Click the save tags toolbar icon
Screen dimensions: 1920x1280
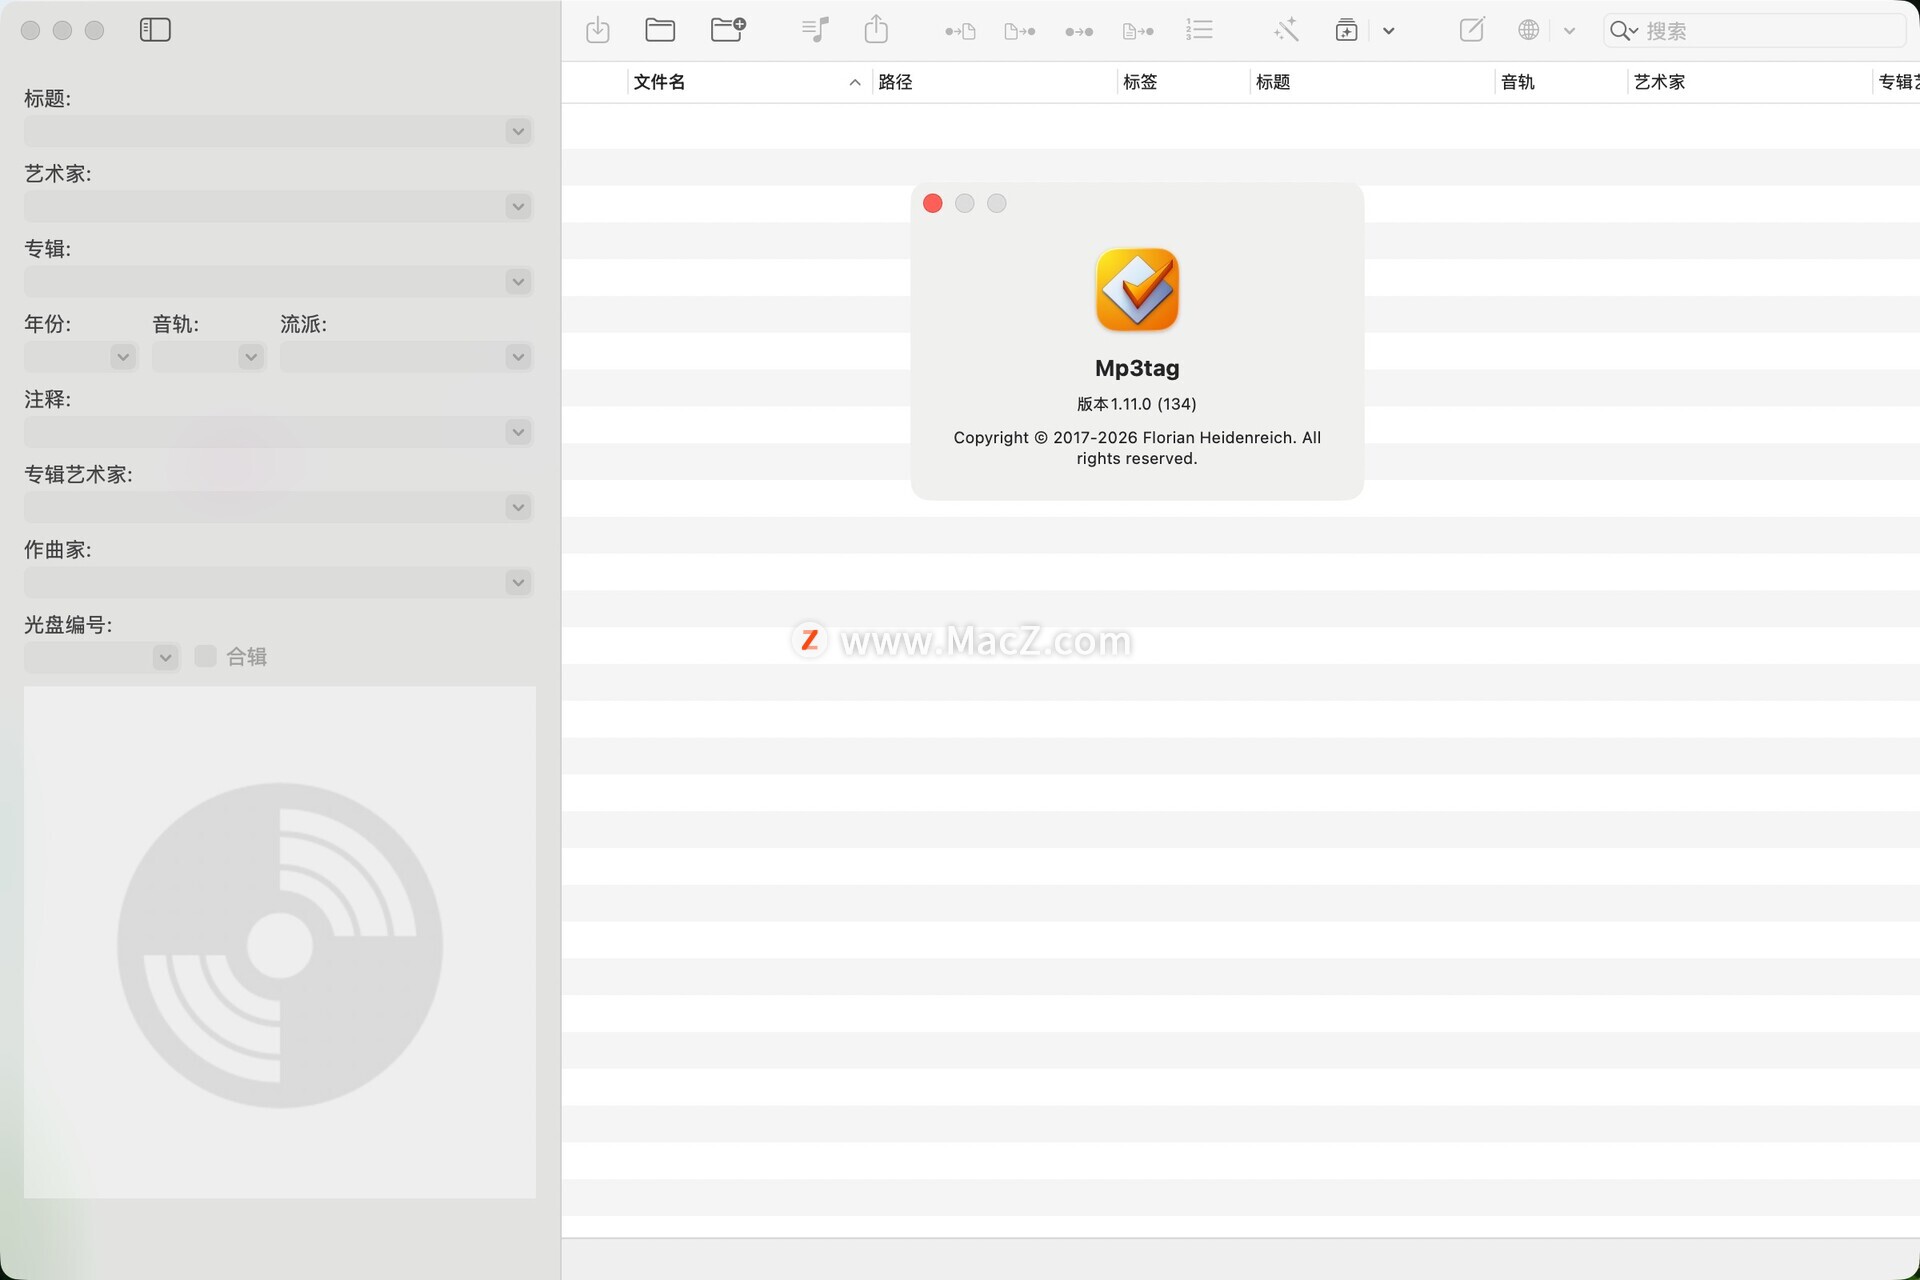point(597,30)
